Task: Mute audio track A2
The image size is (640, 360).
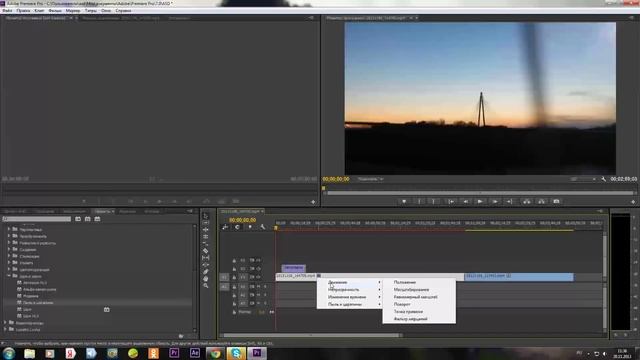Action: tap(258, 295)
